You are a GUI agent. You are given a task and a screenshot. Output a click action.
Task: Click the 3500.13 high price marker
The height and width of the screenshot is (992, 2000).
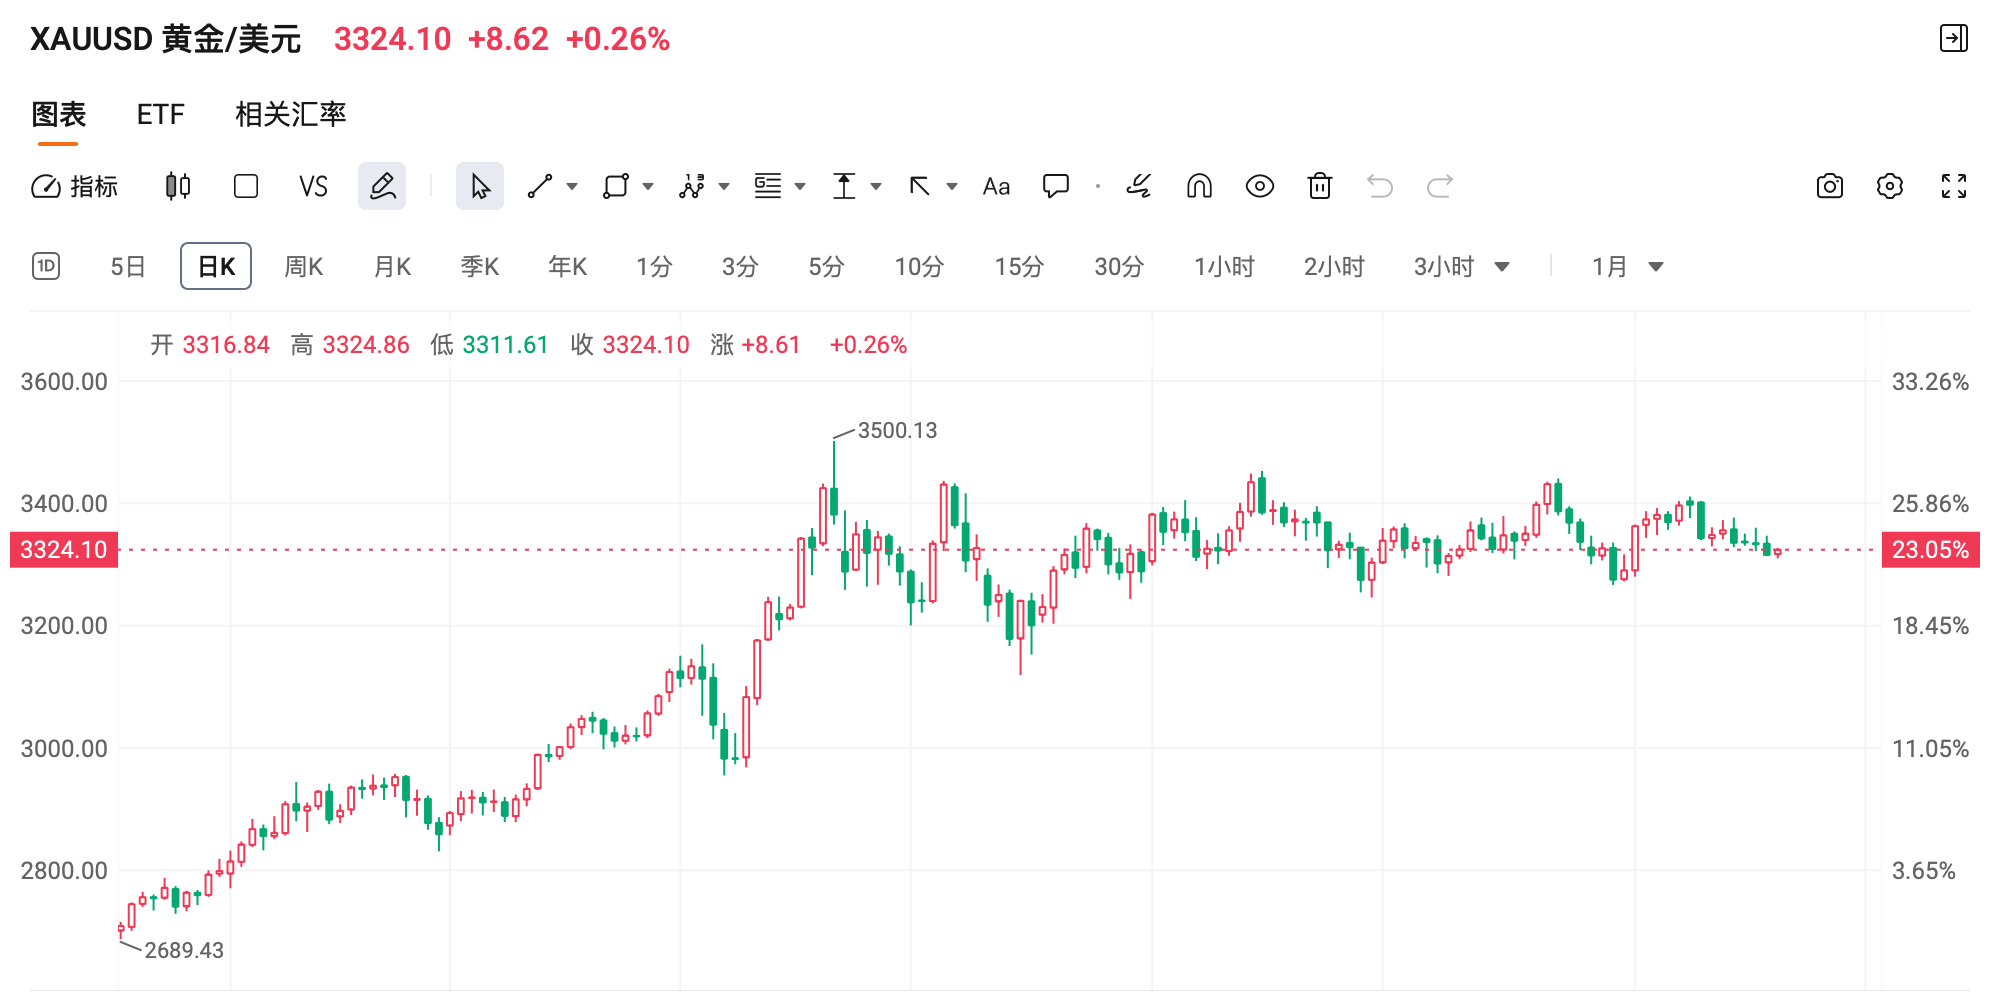tap(897, 431)
